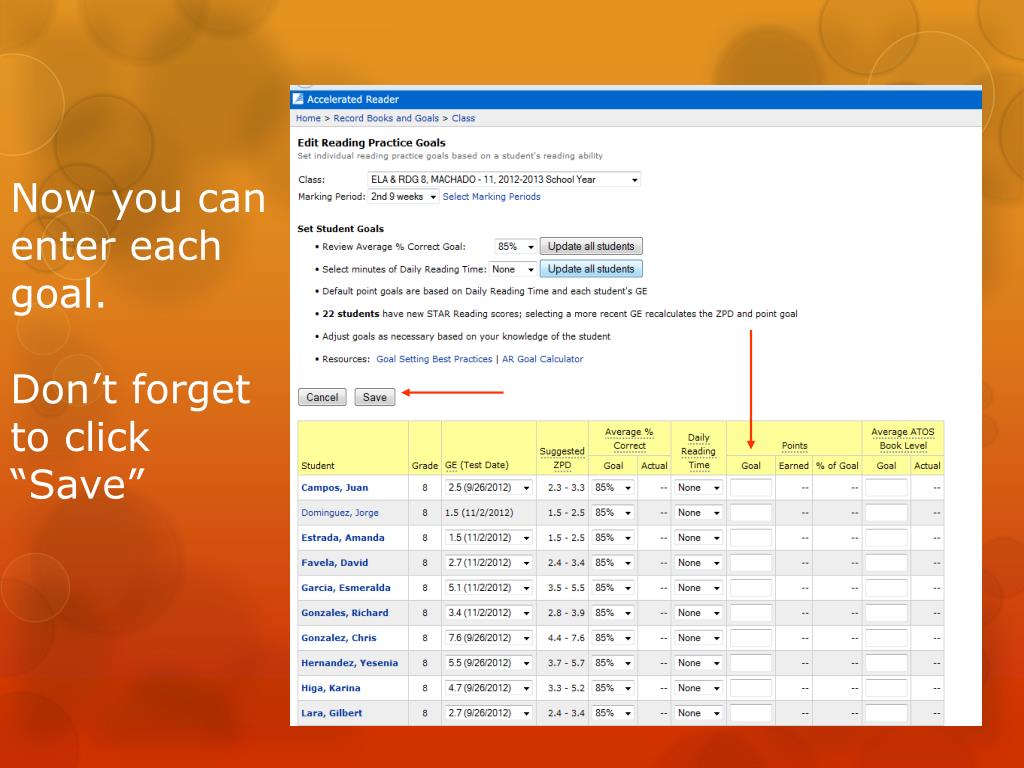Go to the Home breadcrumb link
1024x768 pixels.
coord(308,118)
